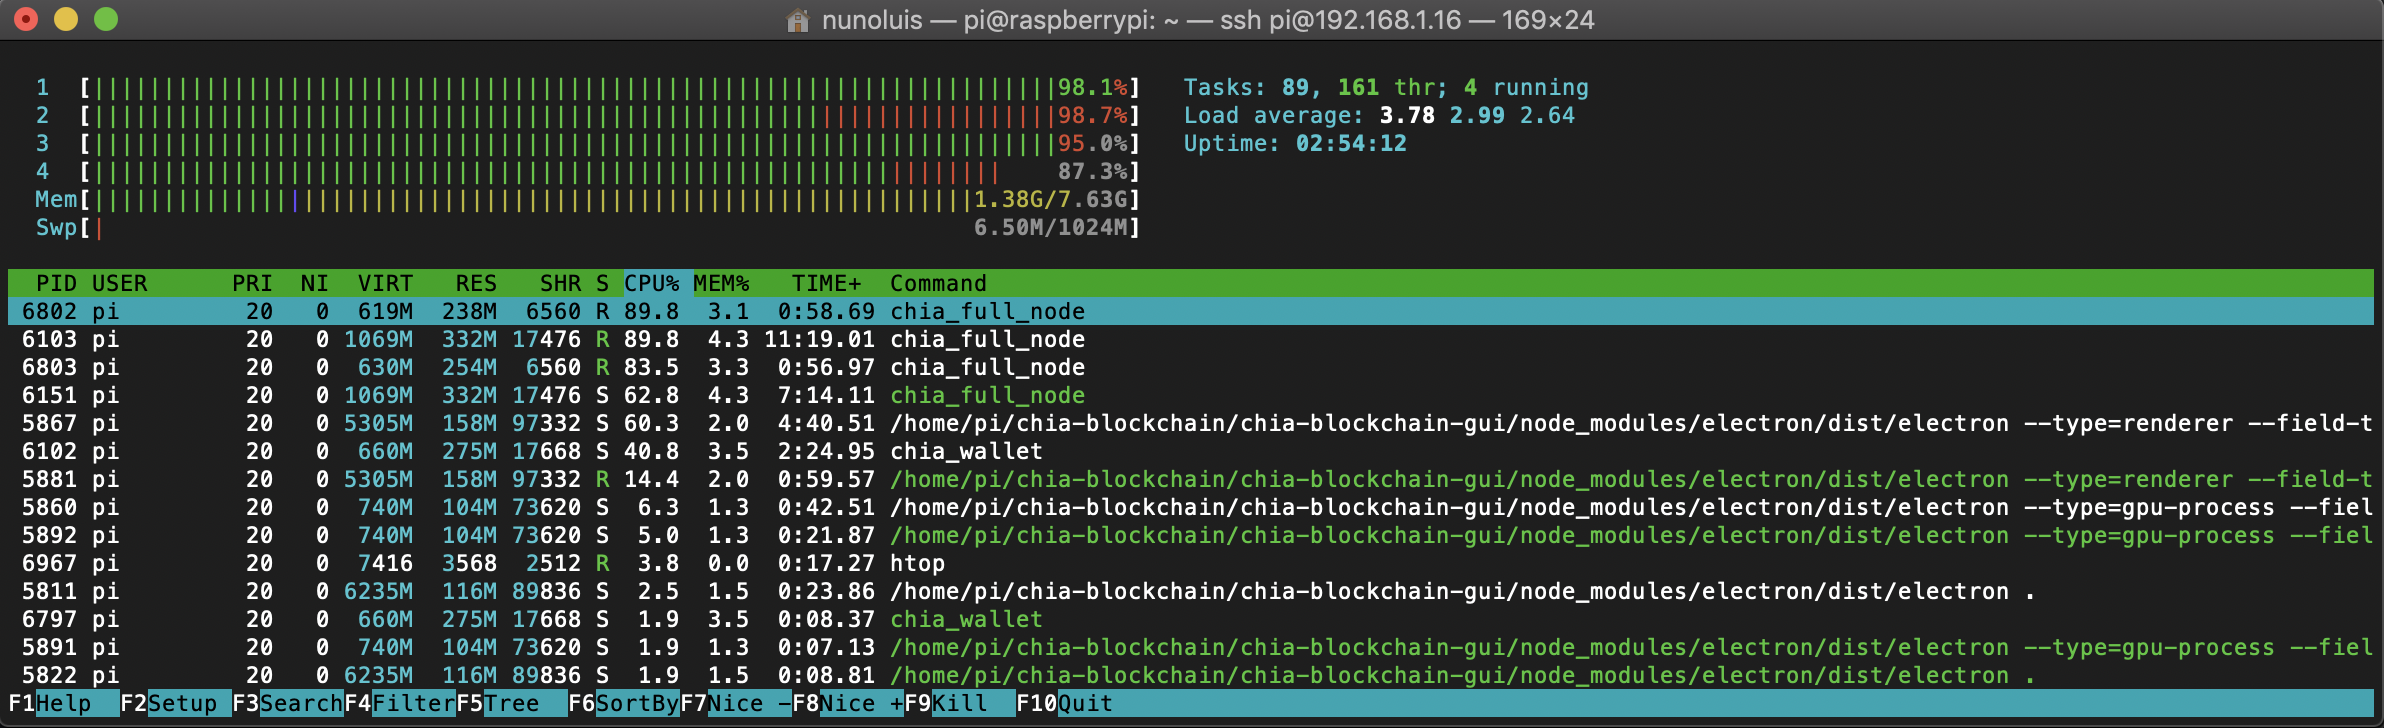The height and width of the screenshot is (728, 2384).
Task: Select the htop process PID 6967
Action: point(1191,563)
